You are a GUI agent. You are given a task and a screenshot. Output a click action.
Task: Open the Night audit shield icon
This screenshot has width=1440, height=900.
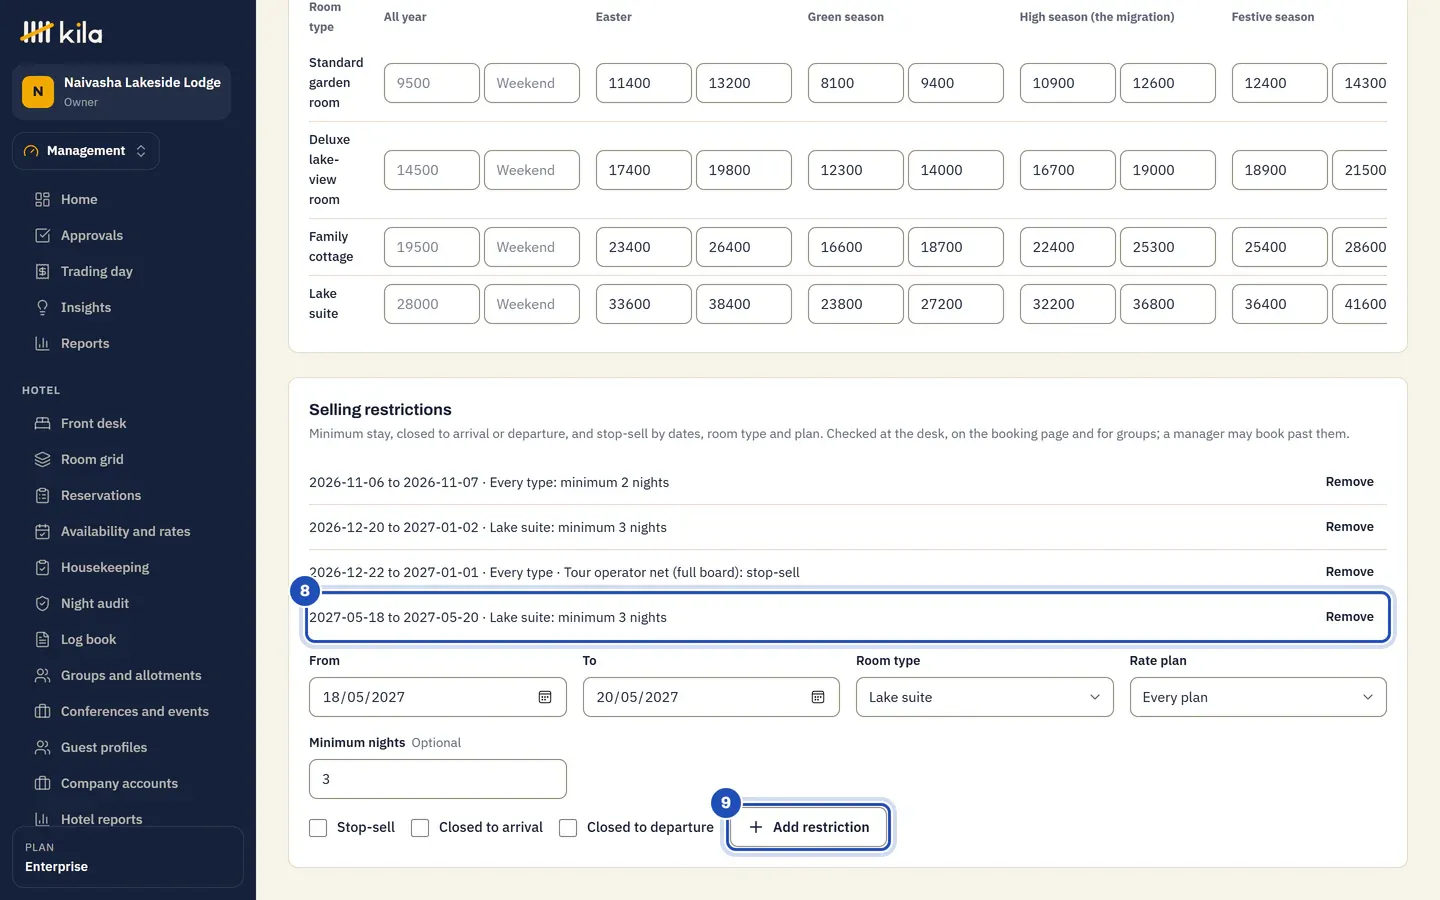[x=42, y=604]
